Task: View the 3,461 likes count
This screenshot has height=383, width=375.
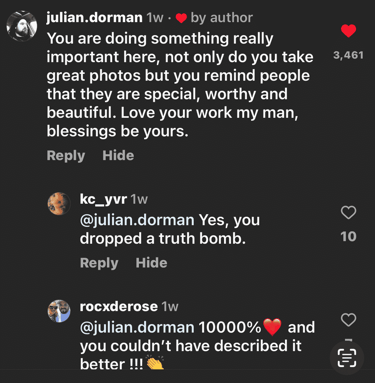Action: click(x=349, y=55)
